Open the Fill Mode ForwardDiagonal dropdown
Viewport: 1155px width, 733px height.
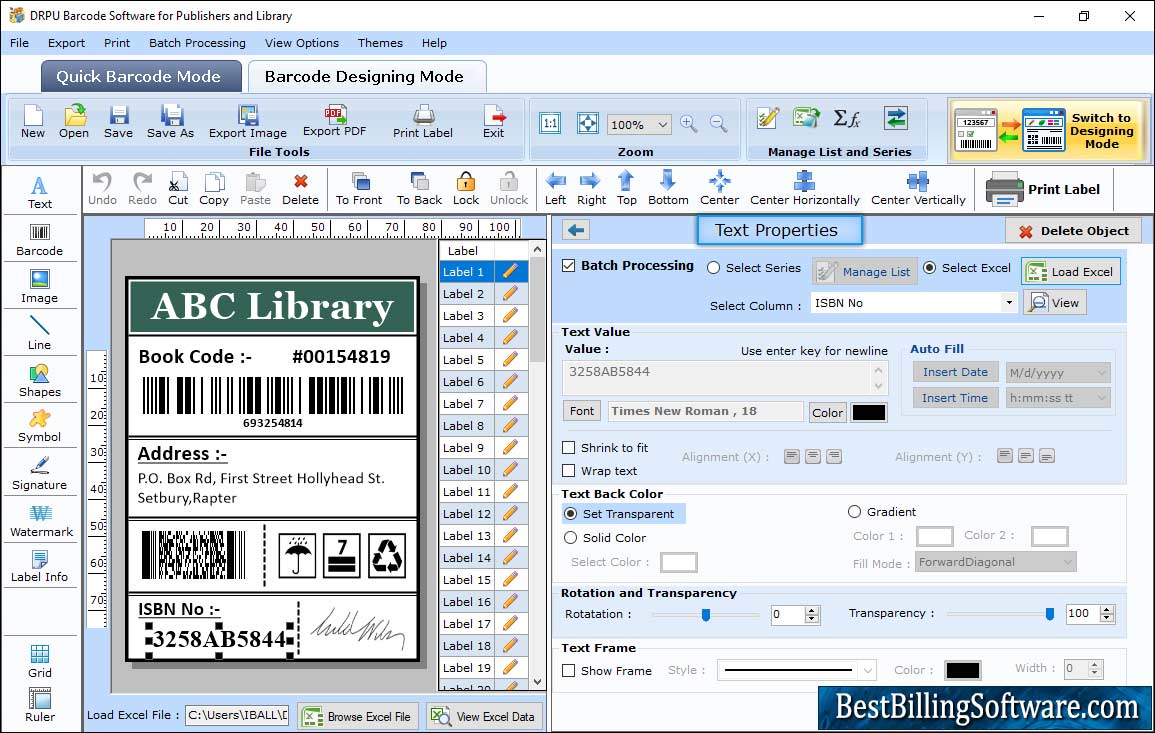click(1067, 562)
